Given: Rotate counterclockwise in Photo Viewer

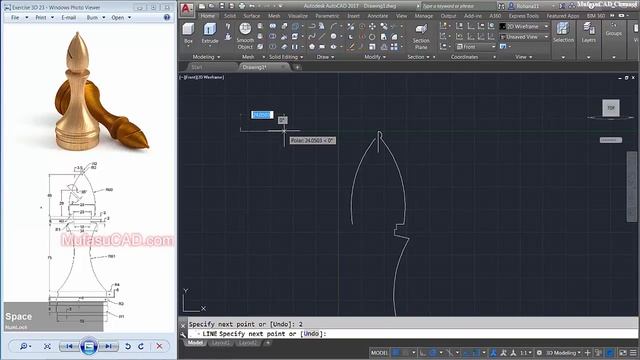Looking at the screenshot, I should [128, 346].
